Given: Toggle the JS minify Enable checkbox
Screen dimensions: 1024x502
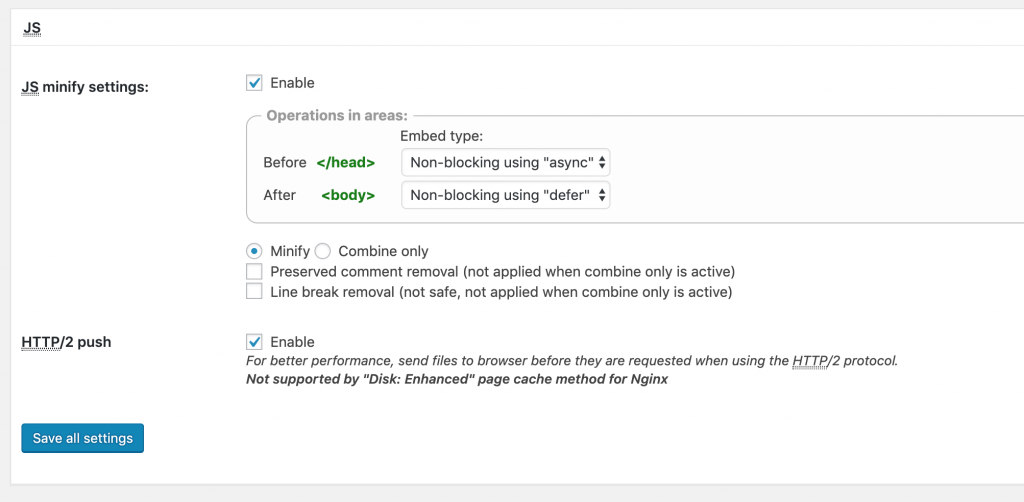Looking at the screenshot, I should pos(254,83).
